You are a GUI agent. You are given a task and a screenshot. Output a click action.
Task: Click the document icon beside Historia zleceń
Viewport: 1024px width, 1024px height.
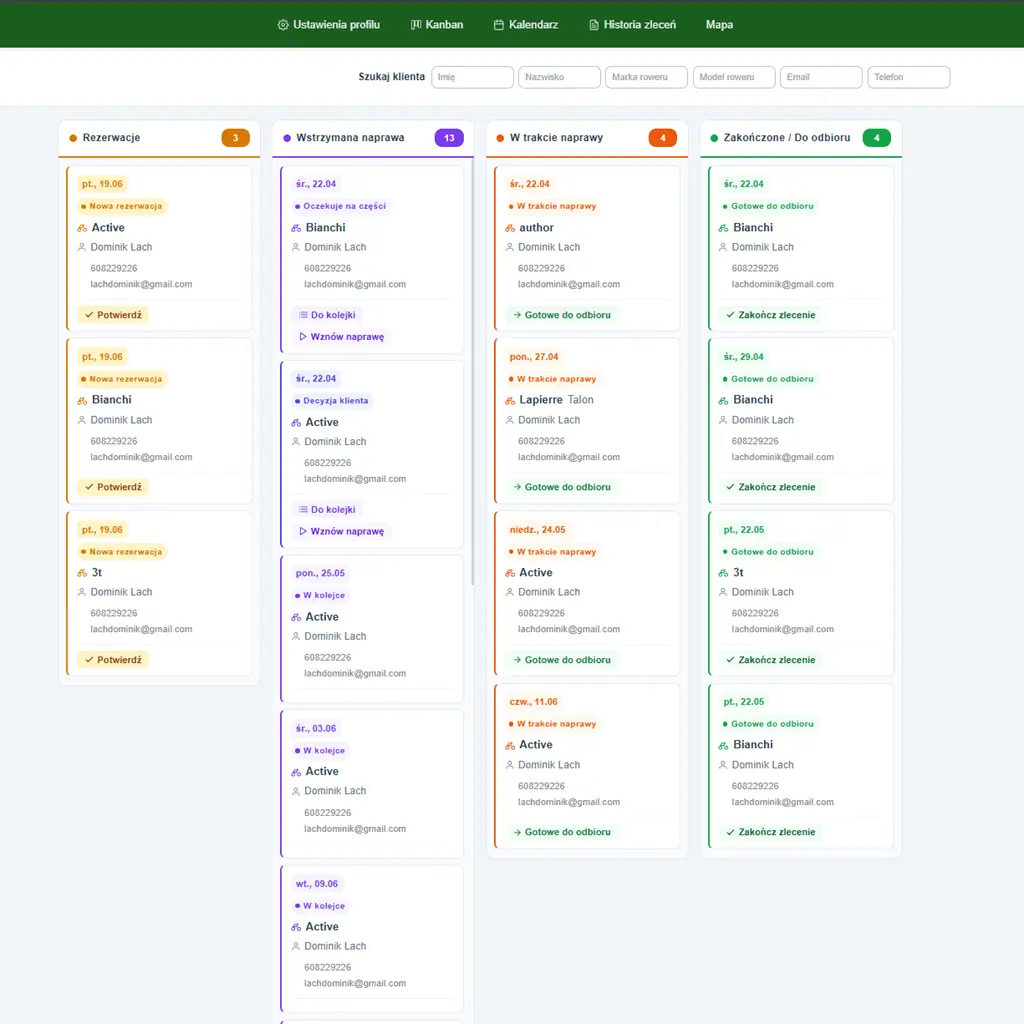[594, 25]
